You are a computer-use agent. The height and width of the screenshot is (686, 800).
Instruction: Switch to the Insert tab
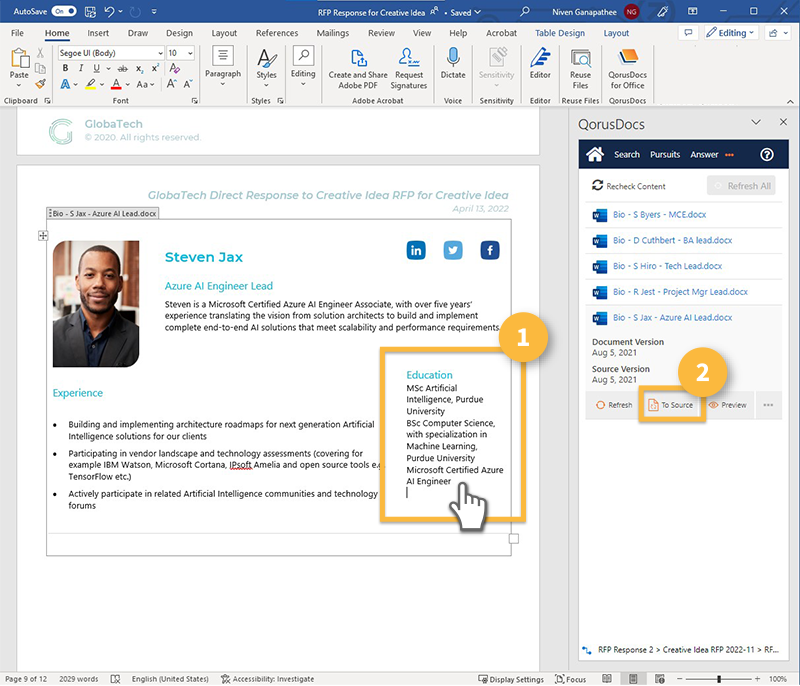(98, 33)
